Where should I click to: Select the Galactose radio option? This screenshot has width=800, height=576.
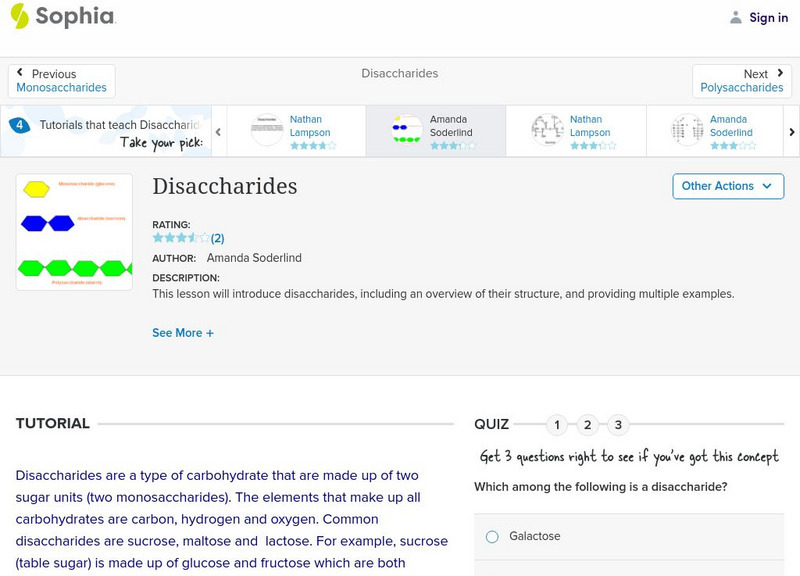(492, 537)
